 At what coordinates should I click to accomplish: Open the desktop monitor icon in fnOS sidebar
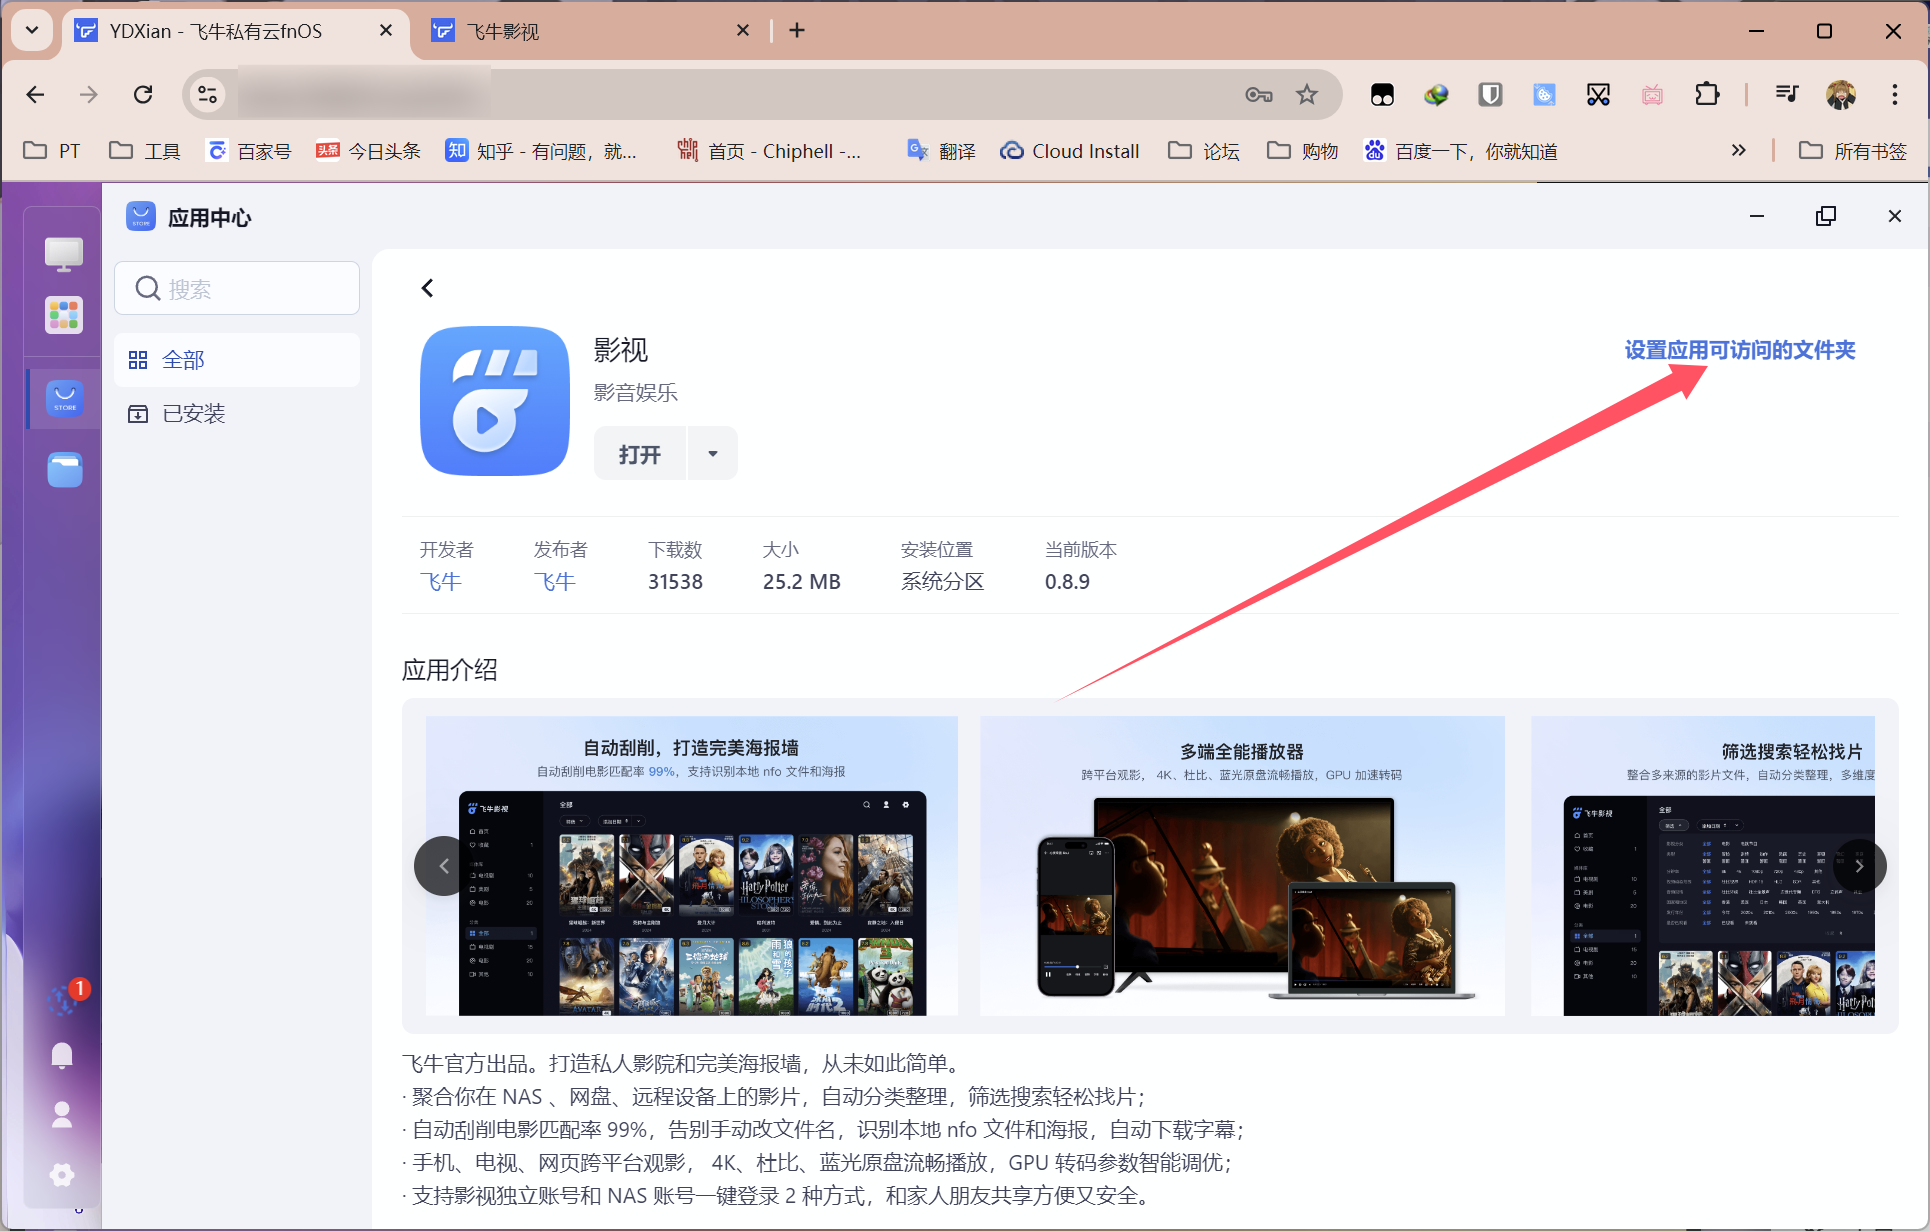click(64, 254)
